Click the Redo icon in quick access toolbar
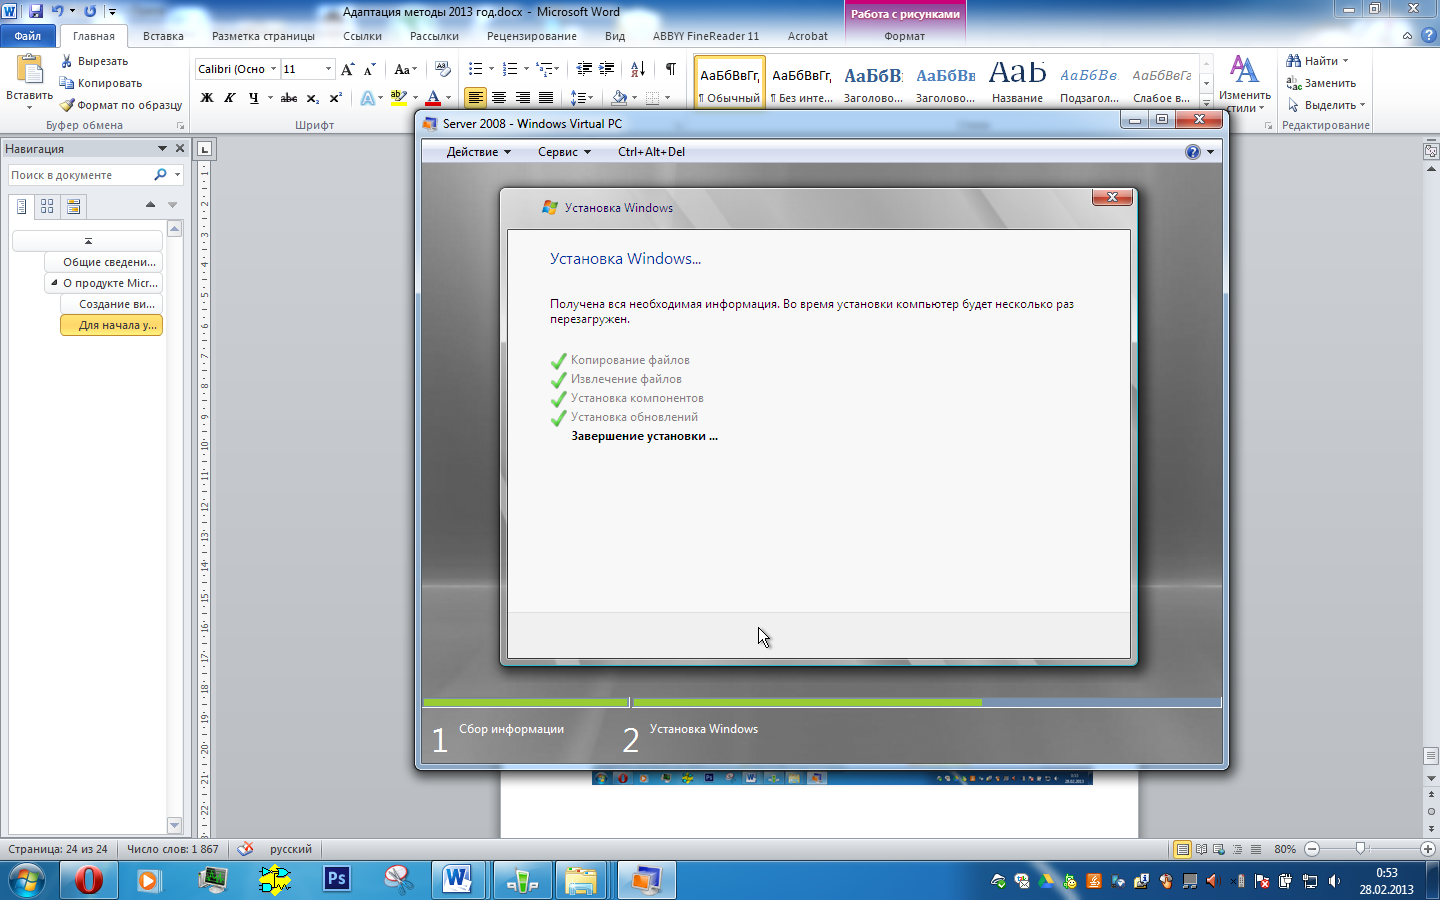This screenshot has width=1440, height=900. [90, 11]
